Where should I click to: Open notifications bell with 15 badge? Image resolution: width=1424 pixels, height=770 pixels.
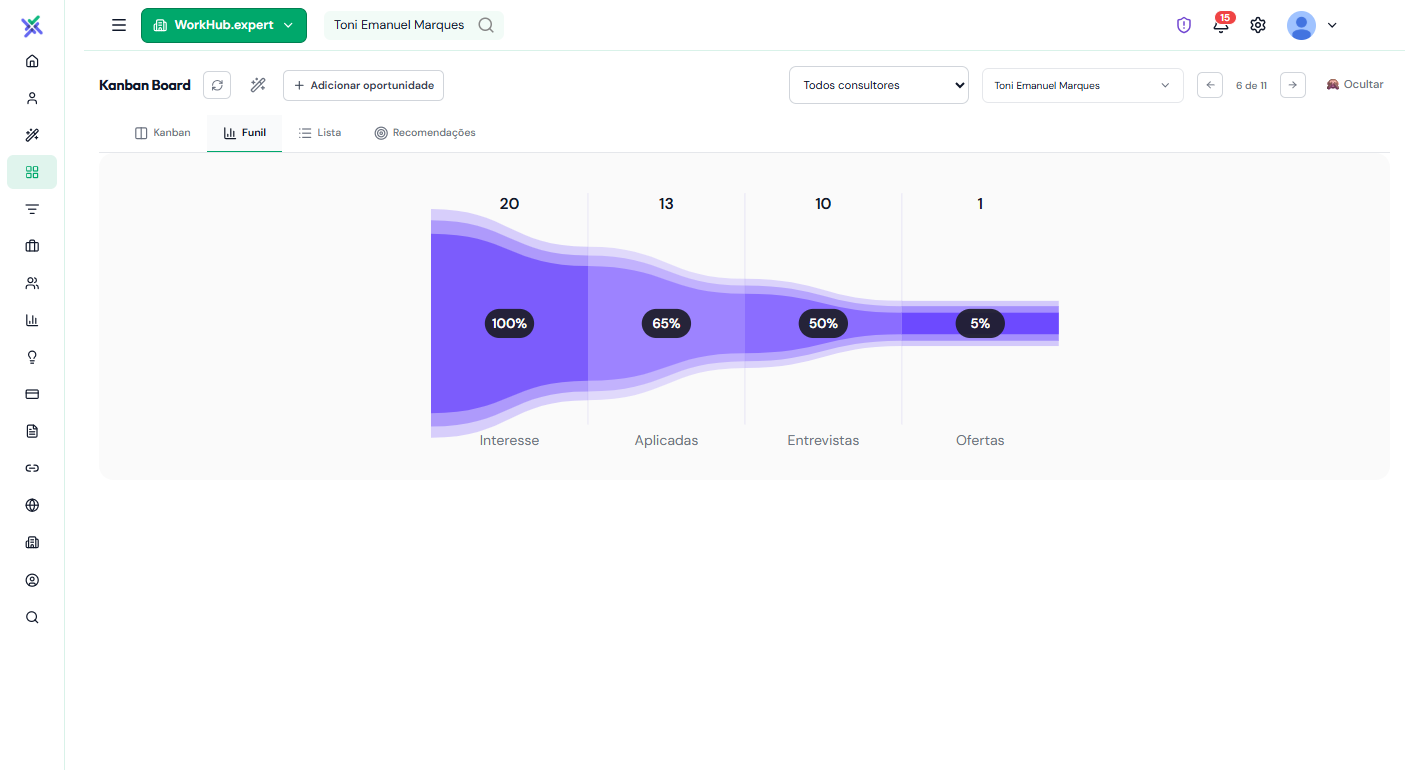click(x=1221, y=25)
